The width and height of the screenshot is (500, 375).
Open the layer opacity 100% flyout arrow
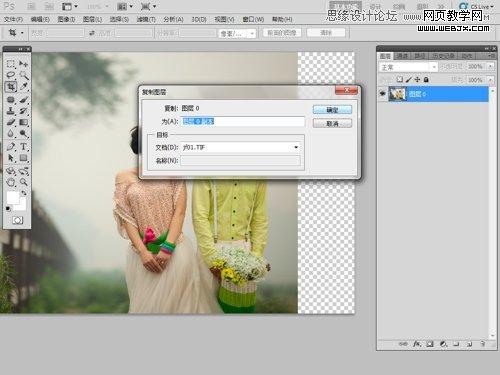(490, 66)
